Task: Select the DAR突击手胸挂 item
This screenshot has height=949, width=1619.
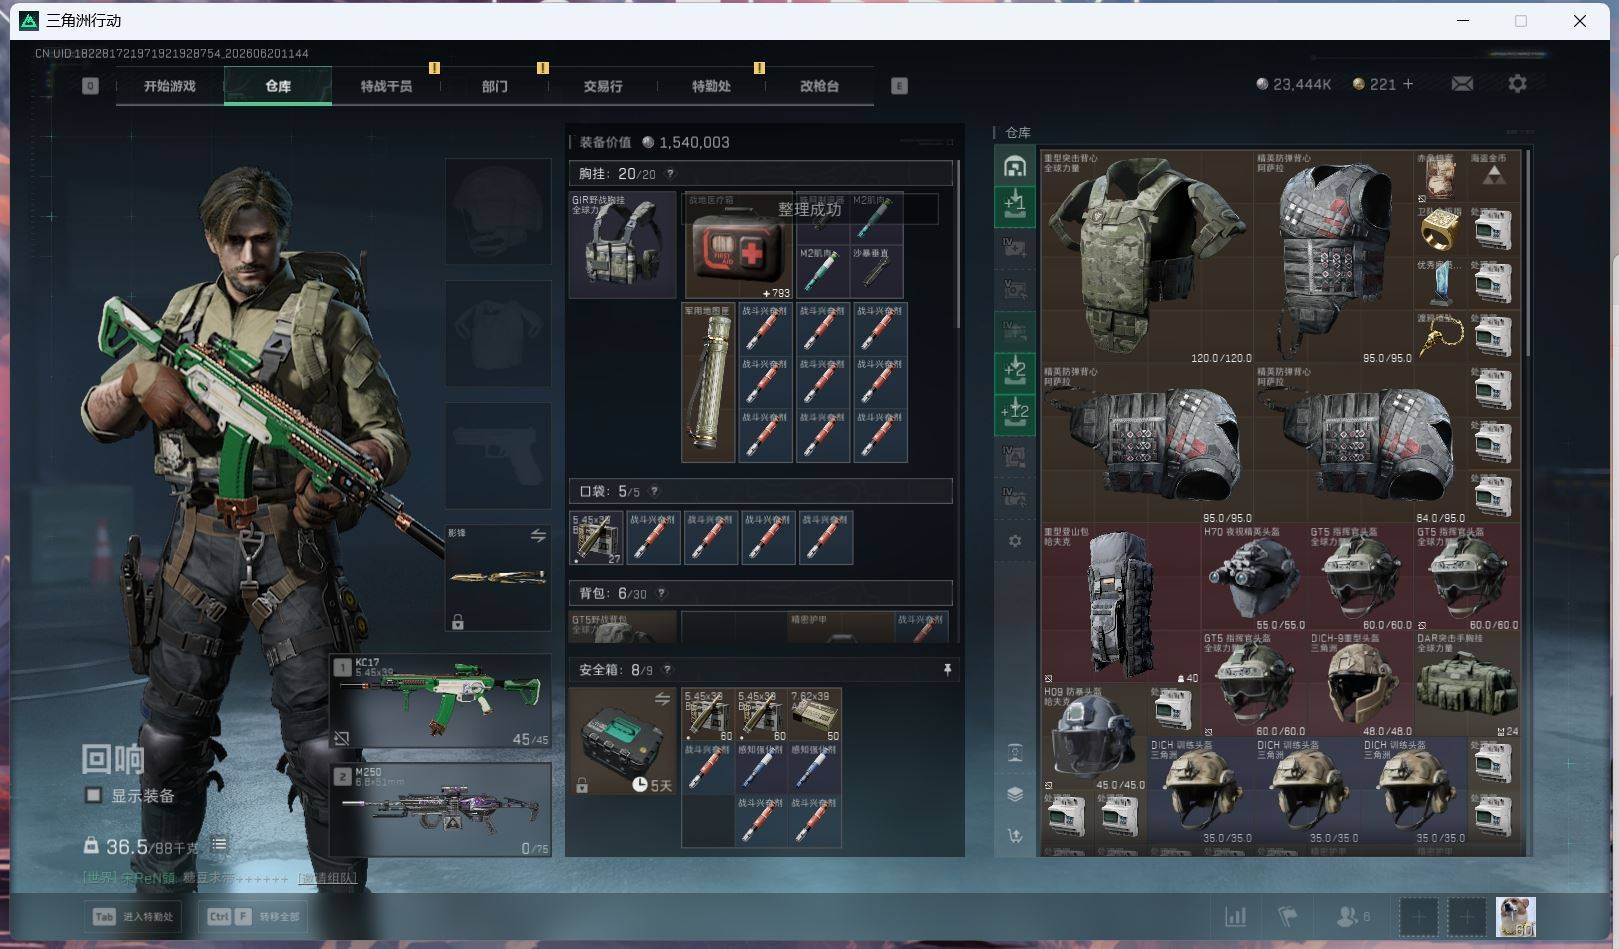Action: pos(1467,685)
